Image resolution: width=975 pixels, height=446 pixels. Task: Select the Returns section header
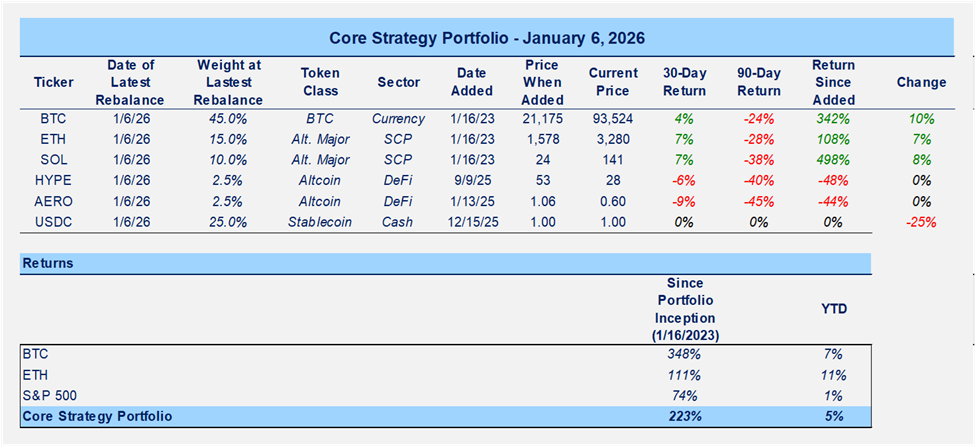(49, 264)
